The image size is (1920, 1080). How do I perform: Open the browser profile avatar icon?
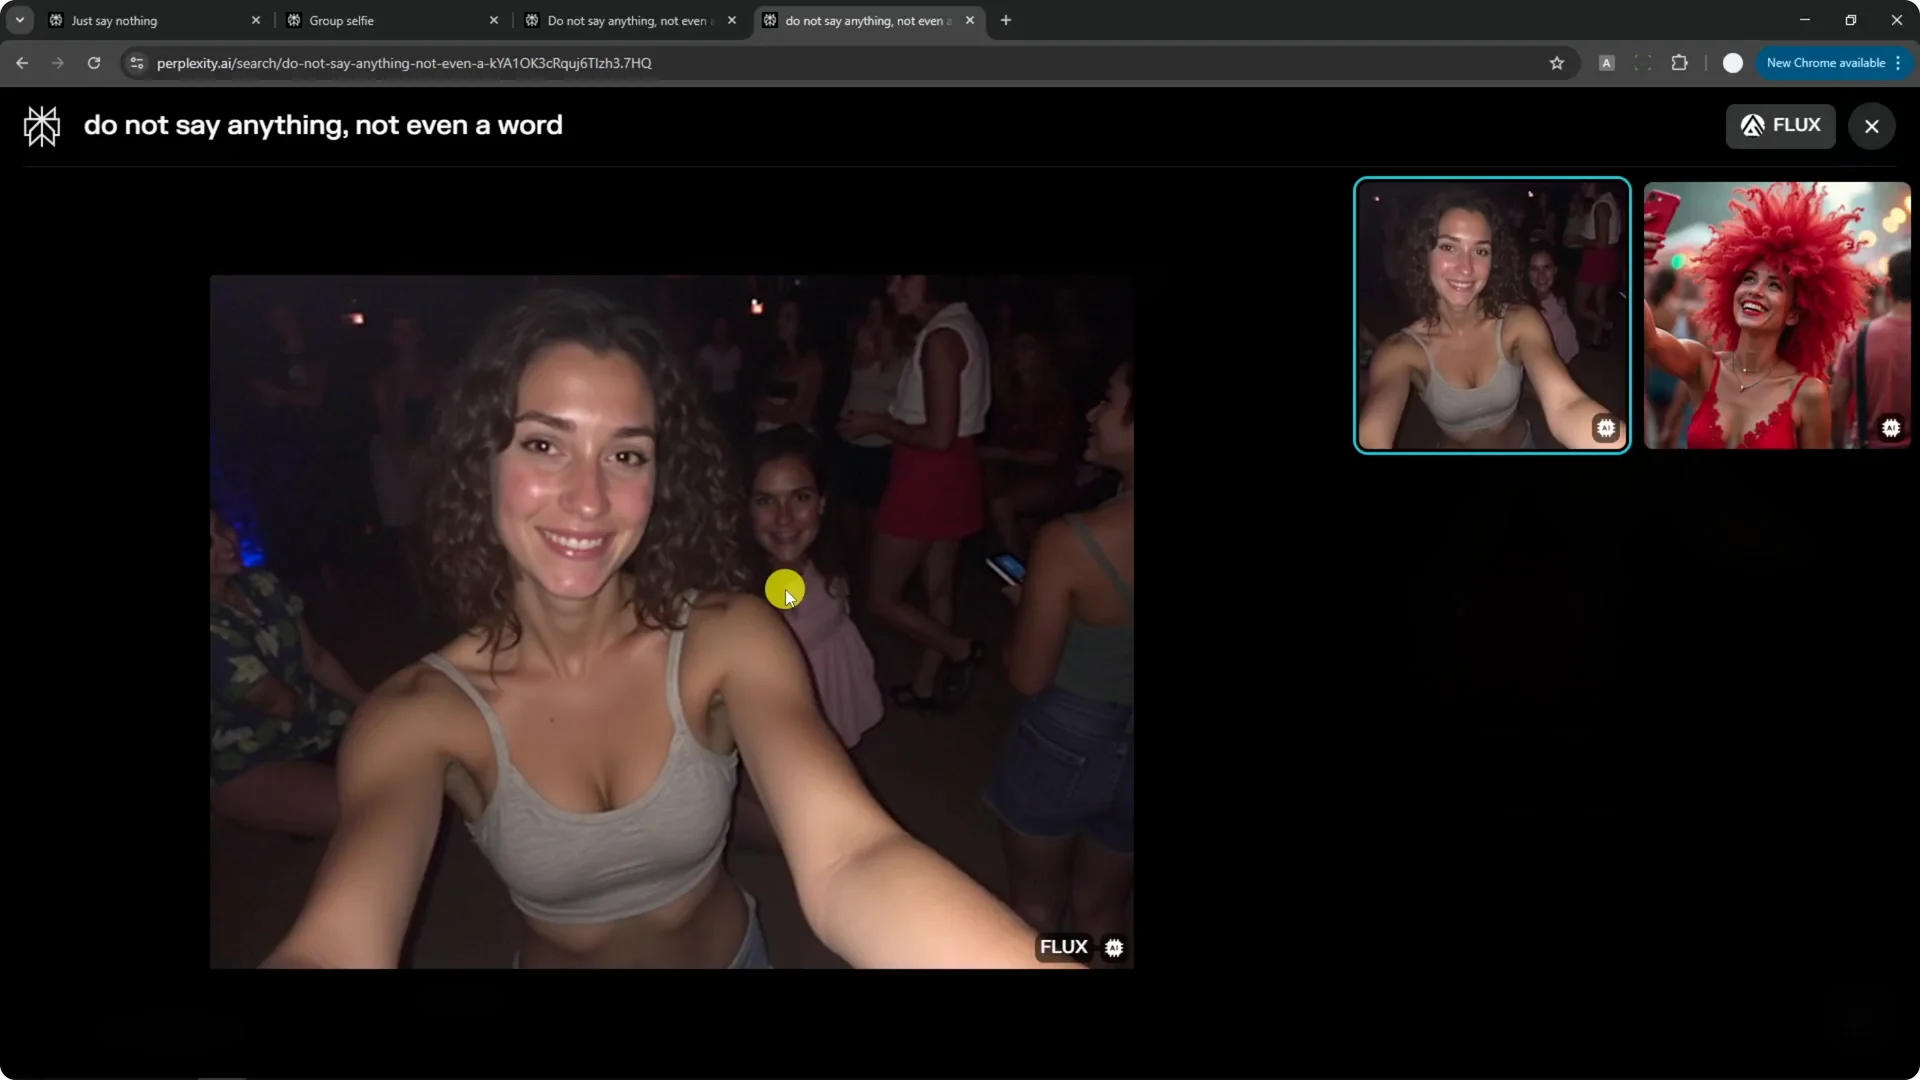pyautogui.click(x=1733, y=62)
